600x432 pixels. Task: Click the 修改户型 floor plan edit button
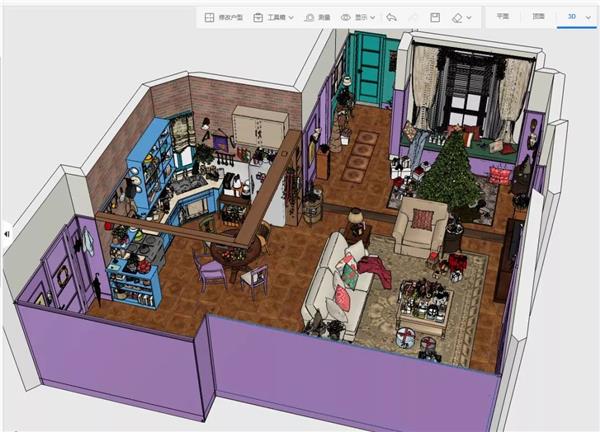coord(224,17)
